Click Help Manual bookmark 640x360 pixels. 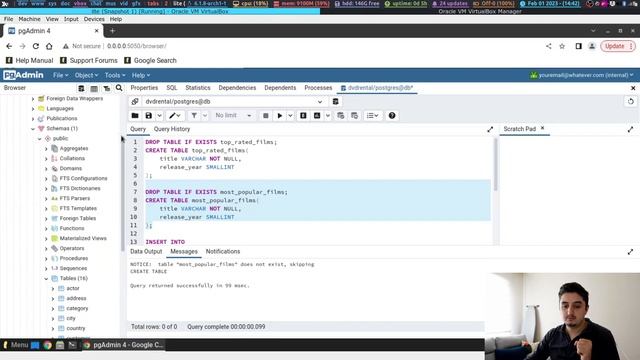pos(29,60)
